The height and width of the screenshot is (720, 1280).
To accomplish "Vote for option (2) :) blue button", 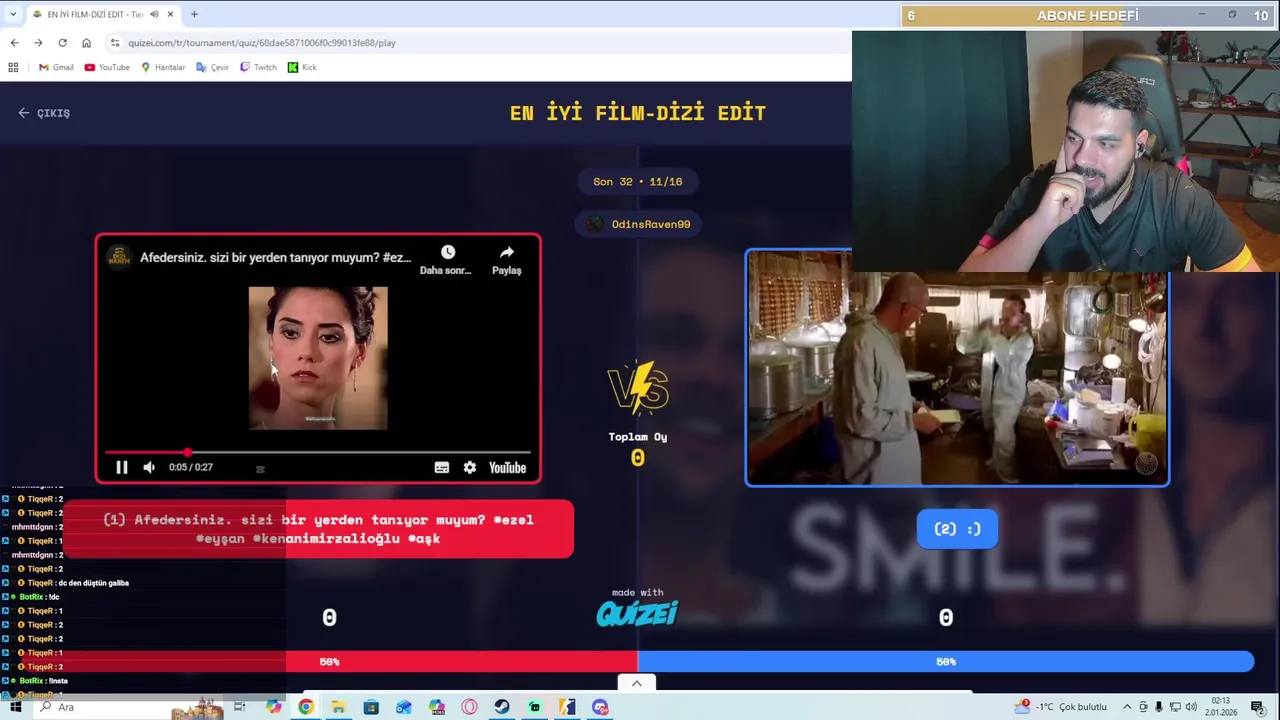I will [x=957, y=529].
